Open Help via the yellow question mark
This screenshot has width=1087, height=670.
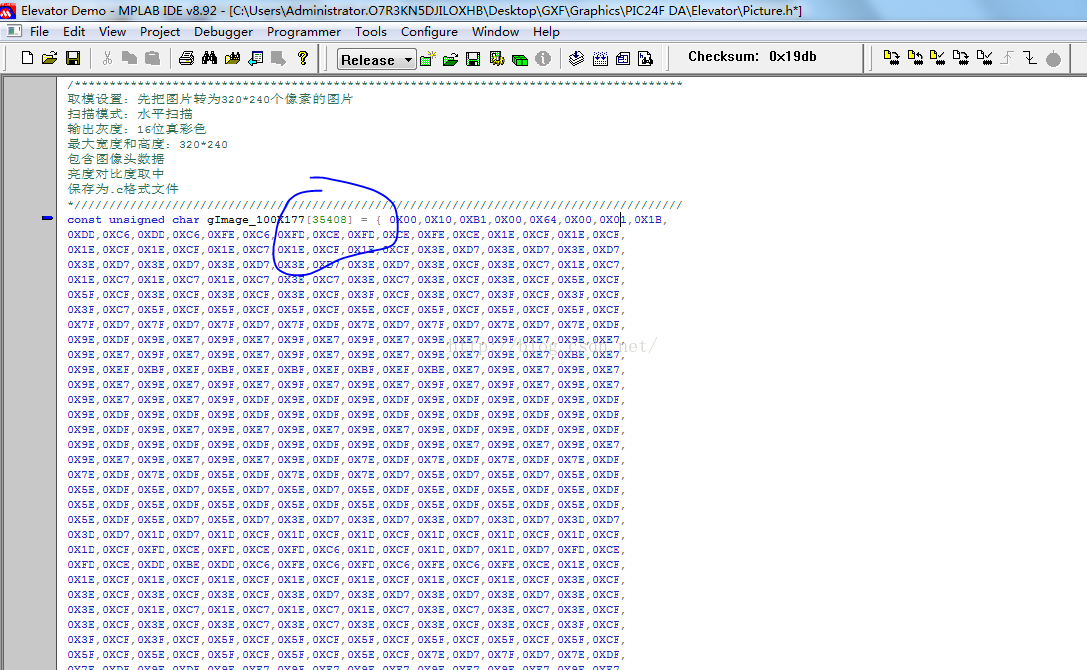click(303, 58)
